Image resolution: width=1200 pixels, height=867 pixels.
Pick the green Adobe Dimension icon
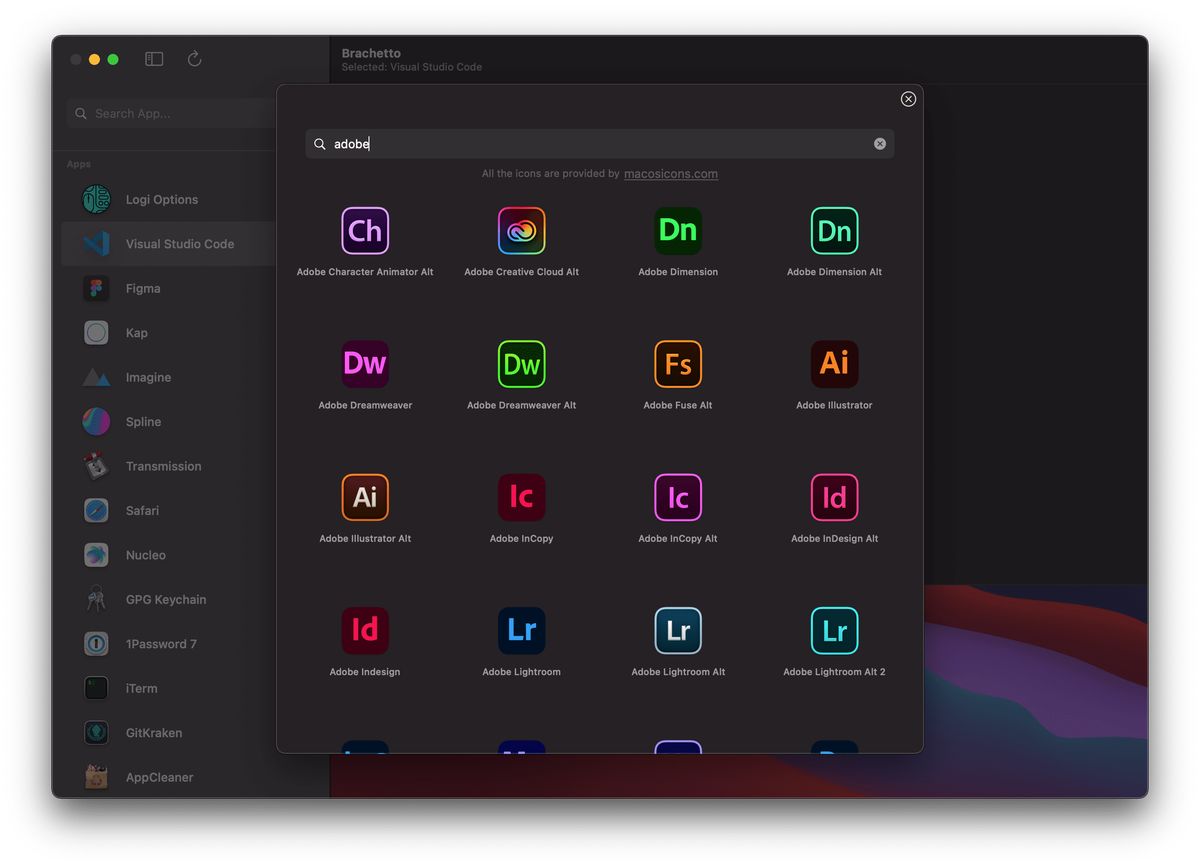point(678,231)
